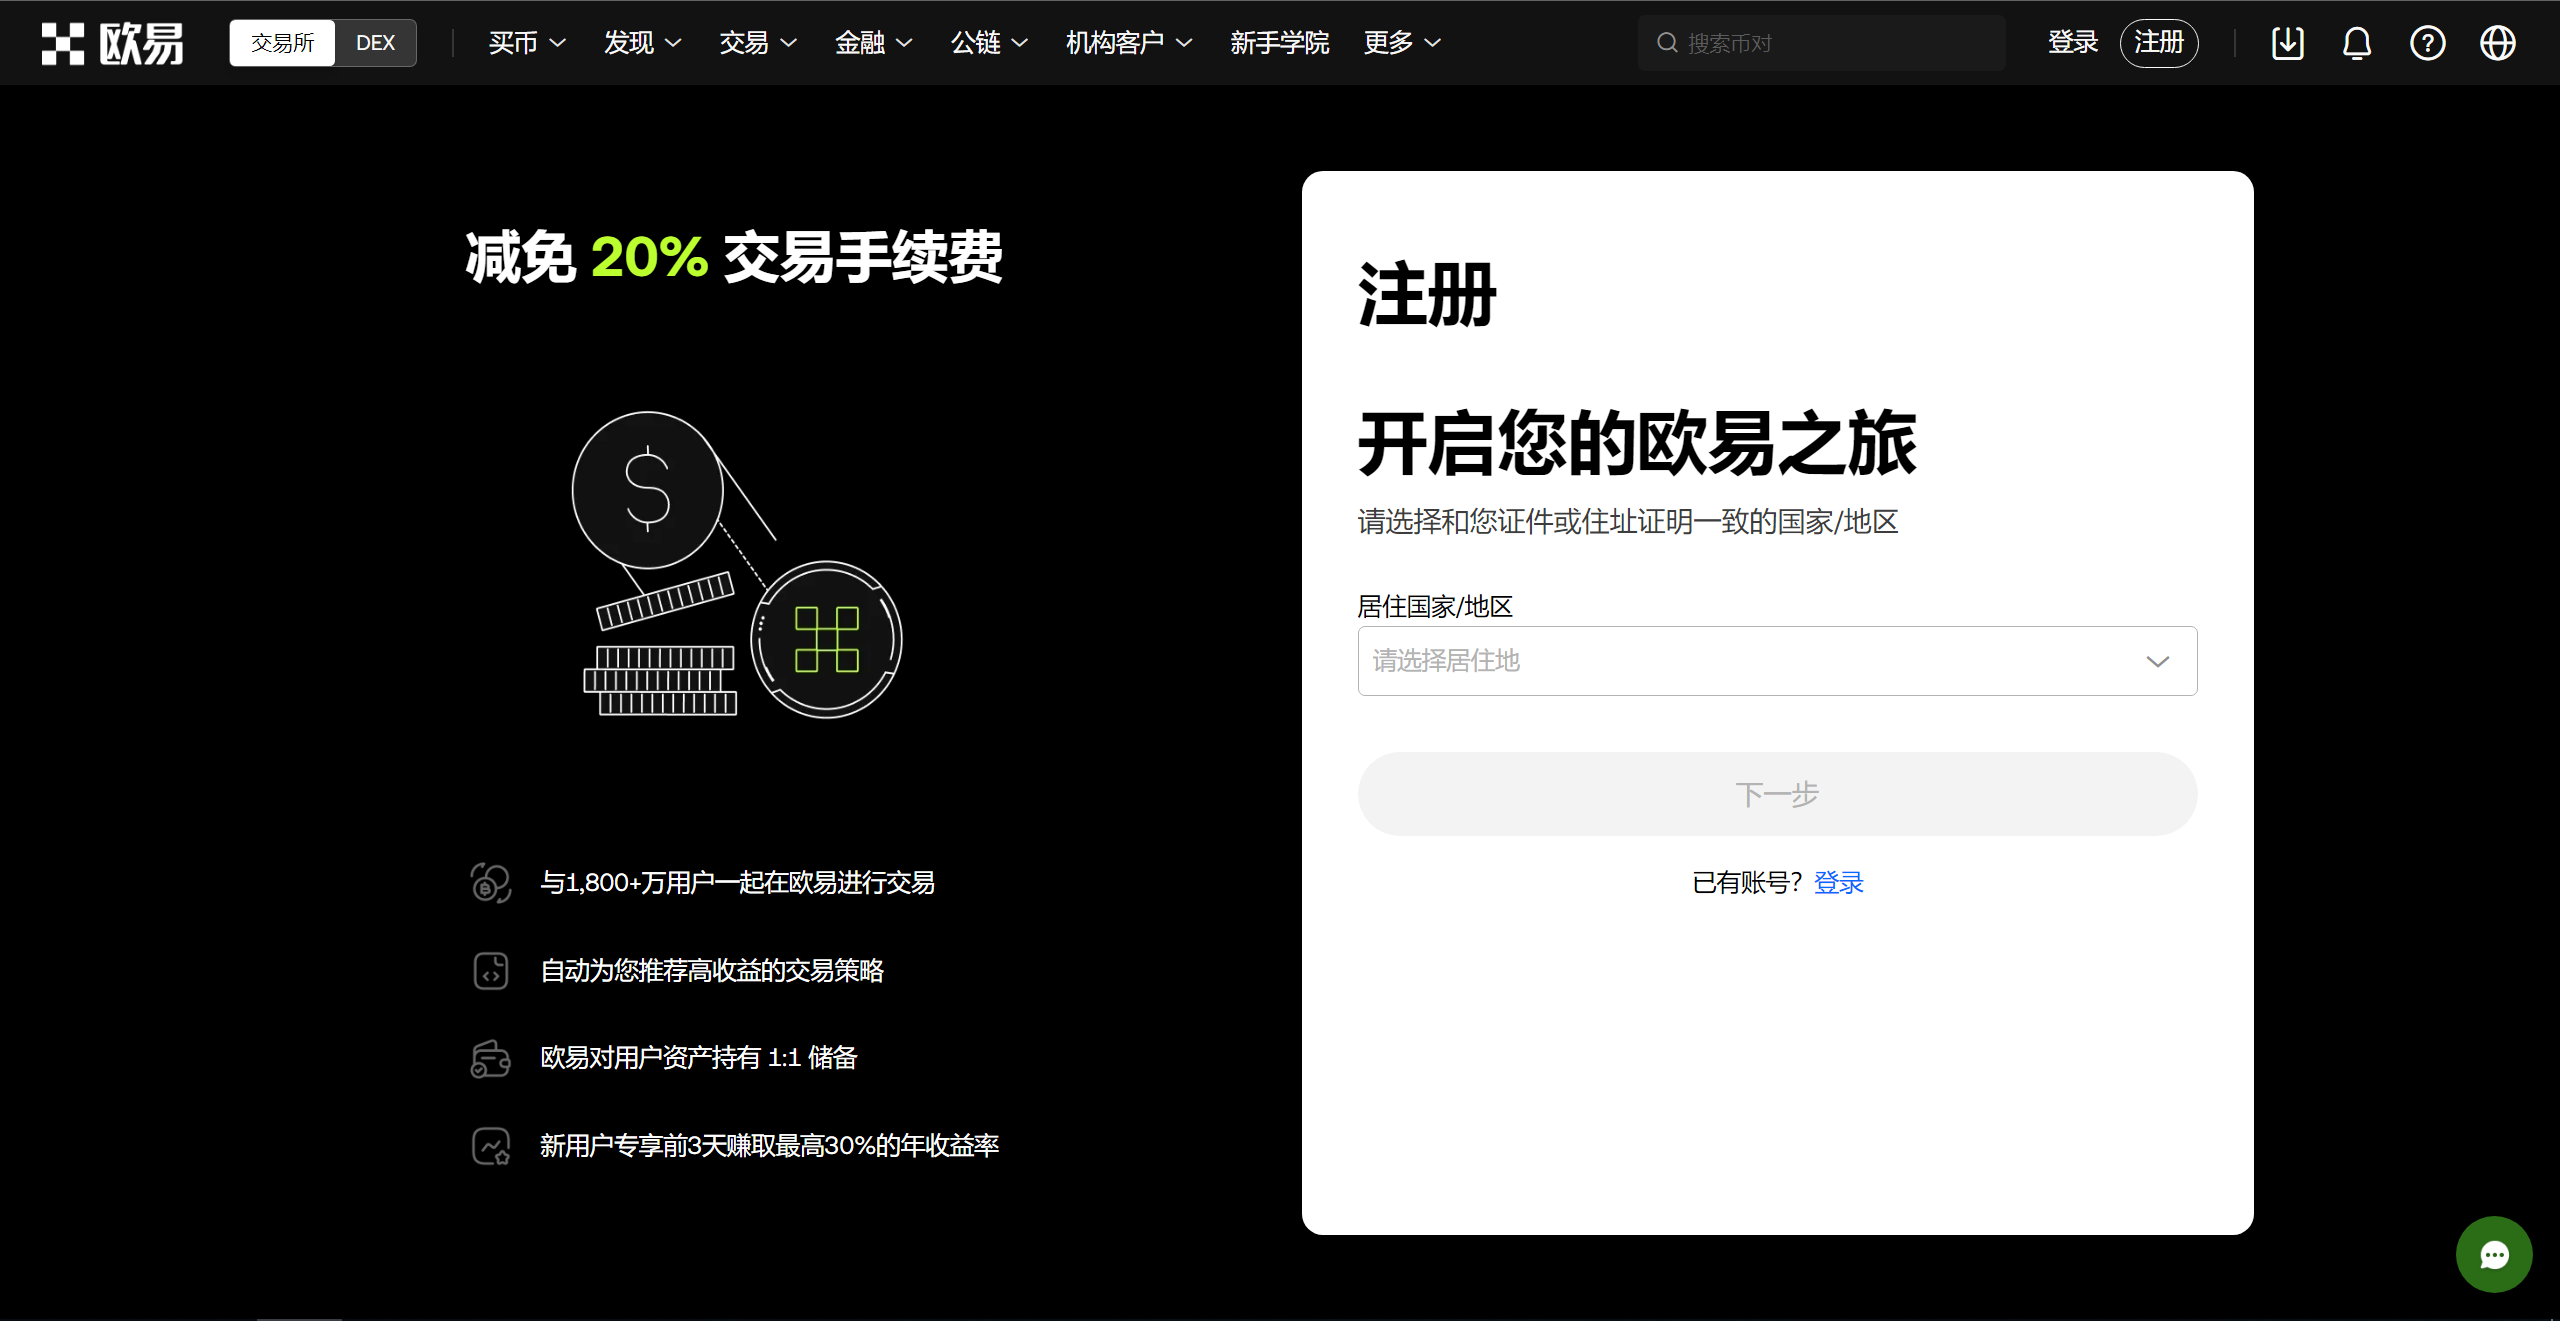Switch back to 交易所 mode

pyautogui.click(x=281, y=42)
